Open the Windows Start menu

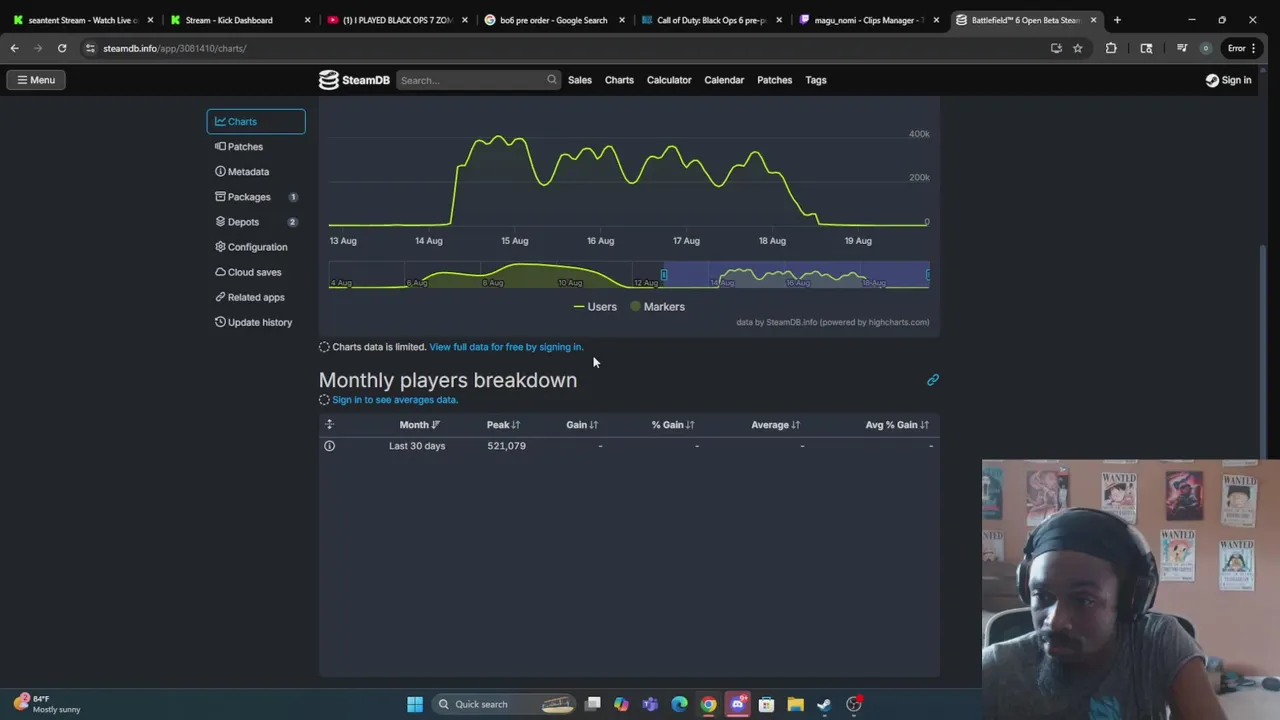coord(415,704)
